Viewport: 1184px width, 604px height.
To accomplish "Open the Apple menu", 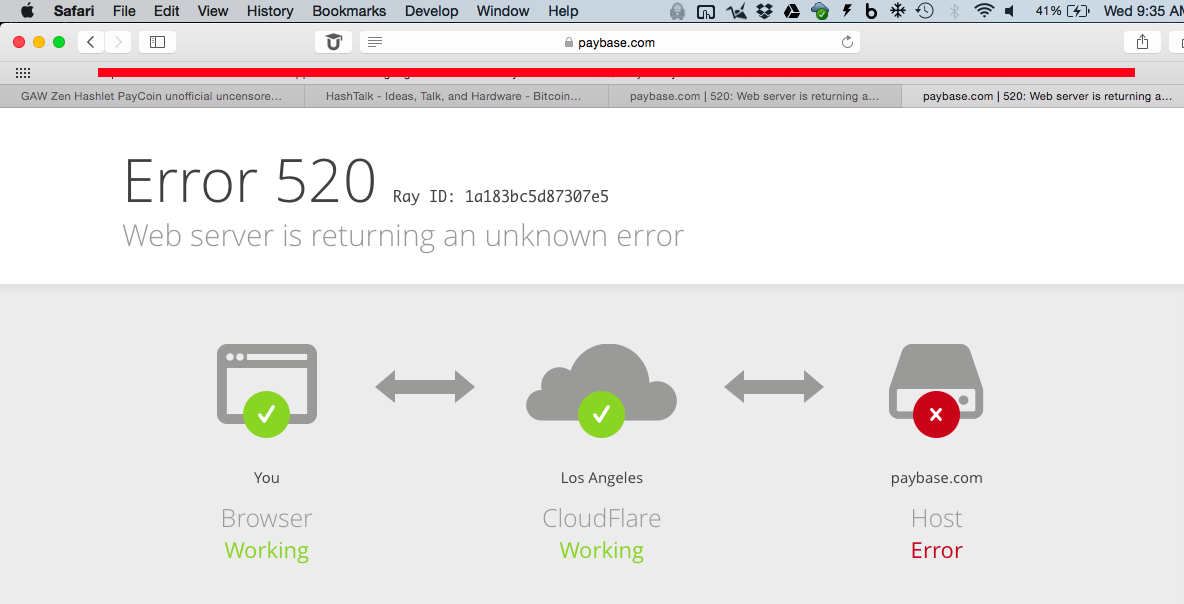I will click(x=27, y=11).
